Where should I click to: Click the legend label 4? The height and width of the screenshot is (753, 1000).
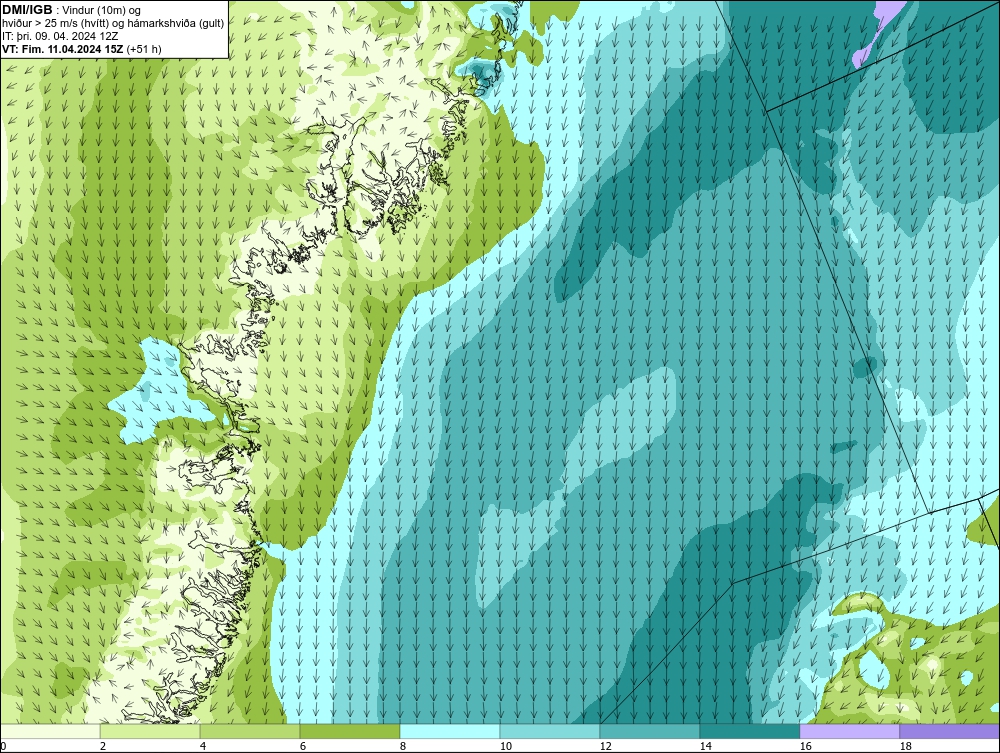(x=203, y=746)
